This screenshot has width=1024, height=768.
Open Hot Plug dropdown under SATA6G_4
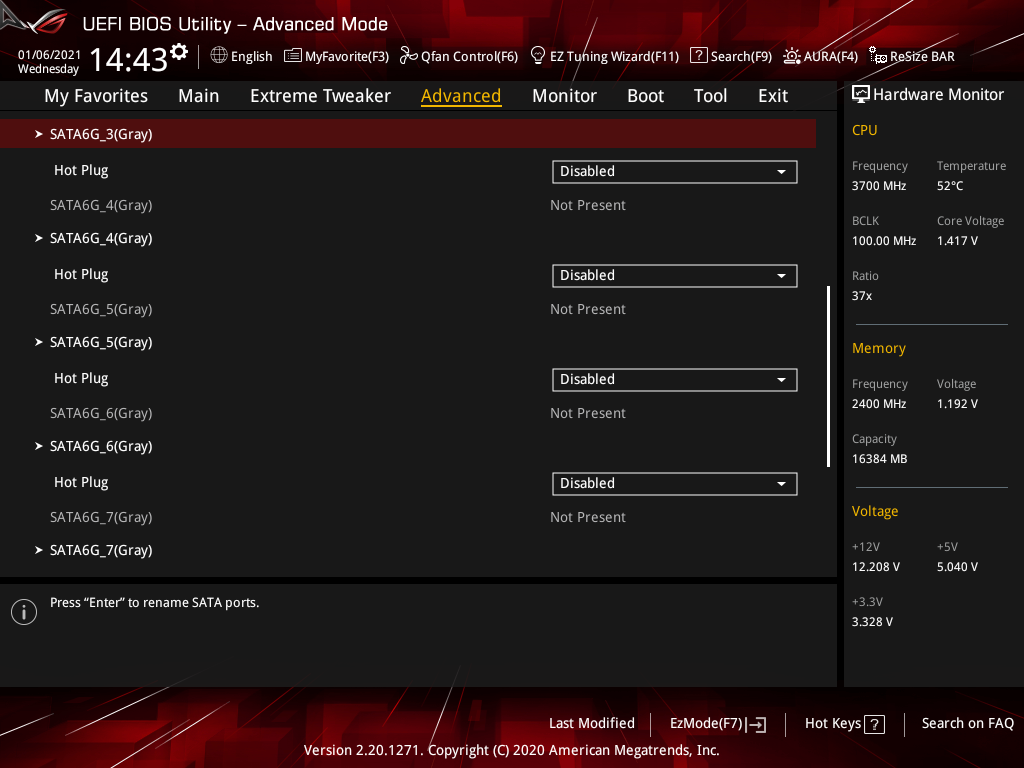675,276
